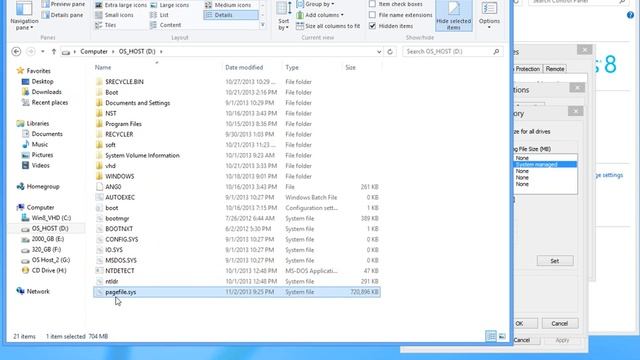Click Hide selected items button
The height and width of the screenshot is (360, 640).
(x=453, y=16)
